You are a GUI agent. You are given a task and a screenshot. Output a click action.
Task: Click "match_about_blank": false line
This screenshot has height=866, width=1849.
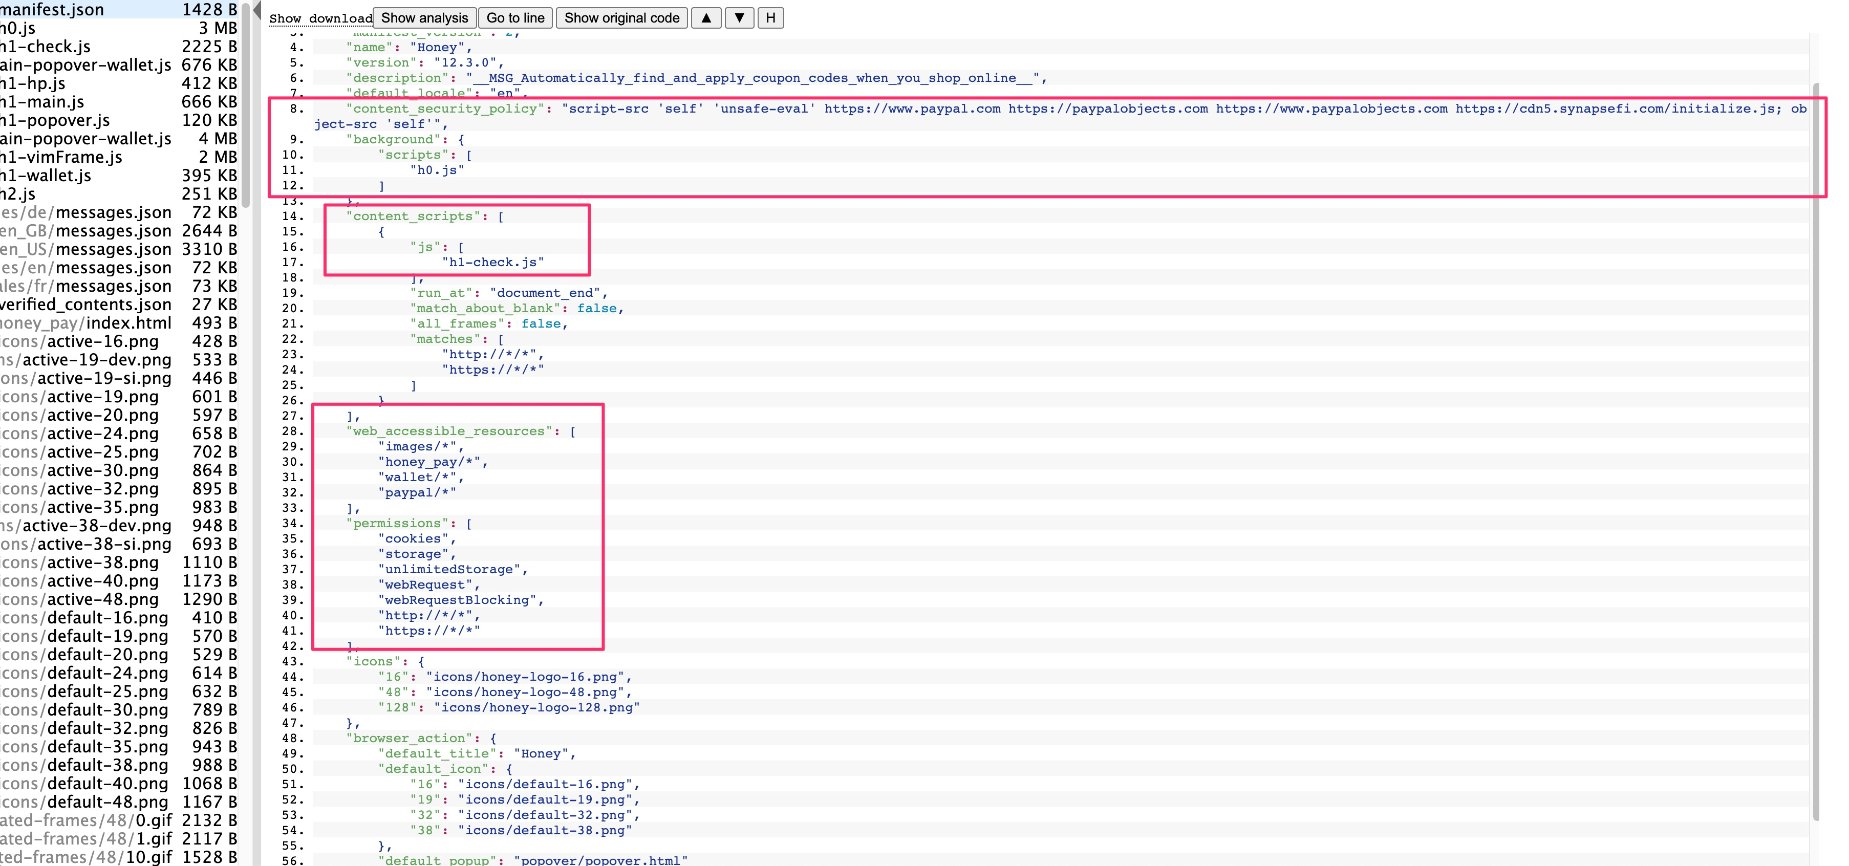pos(517,308)
